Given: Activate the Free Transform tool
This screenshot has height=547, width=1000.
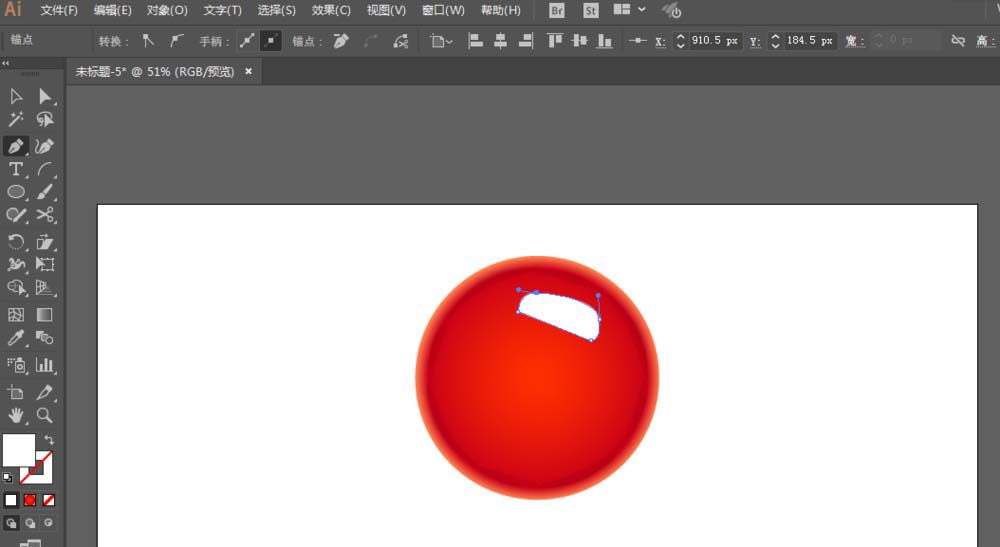Looking at the screenshot, I should [x=44, y=264].
